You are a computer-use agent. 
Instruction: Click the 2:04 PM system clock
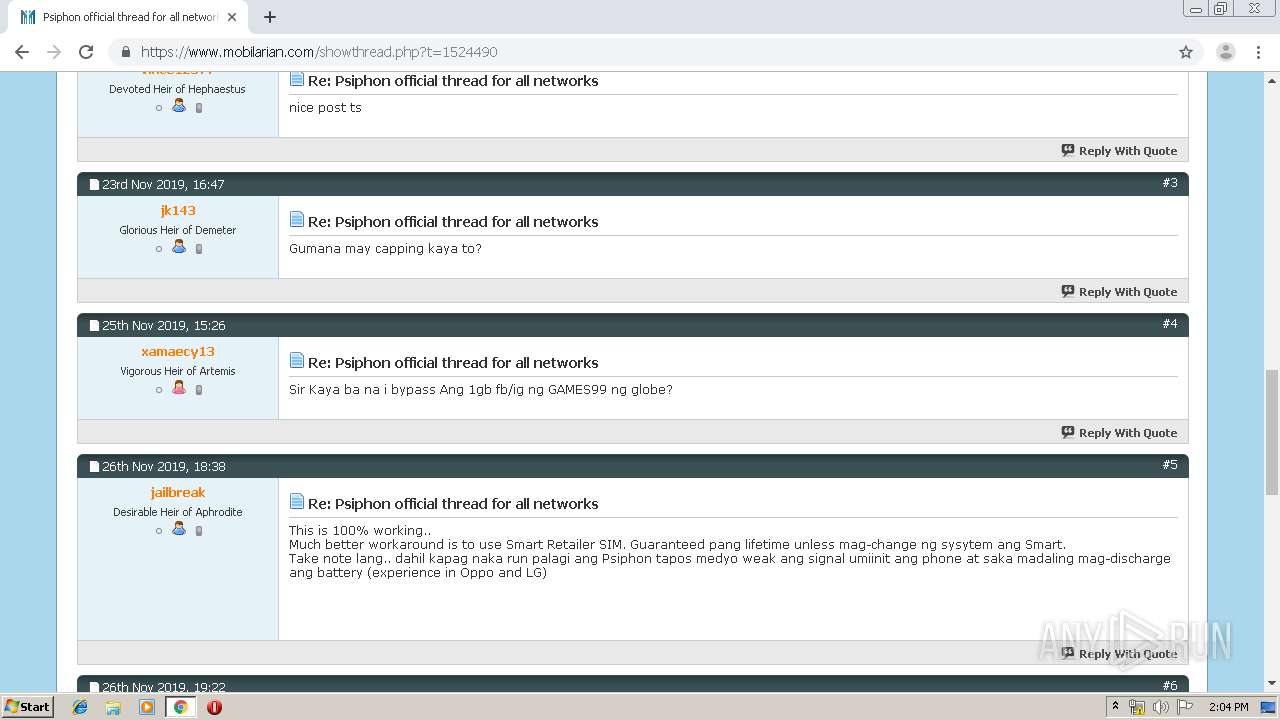click(1229, 707)
